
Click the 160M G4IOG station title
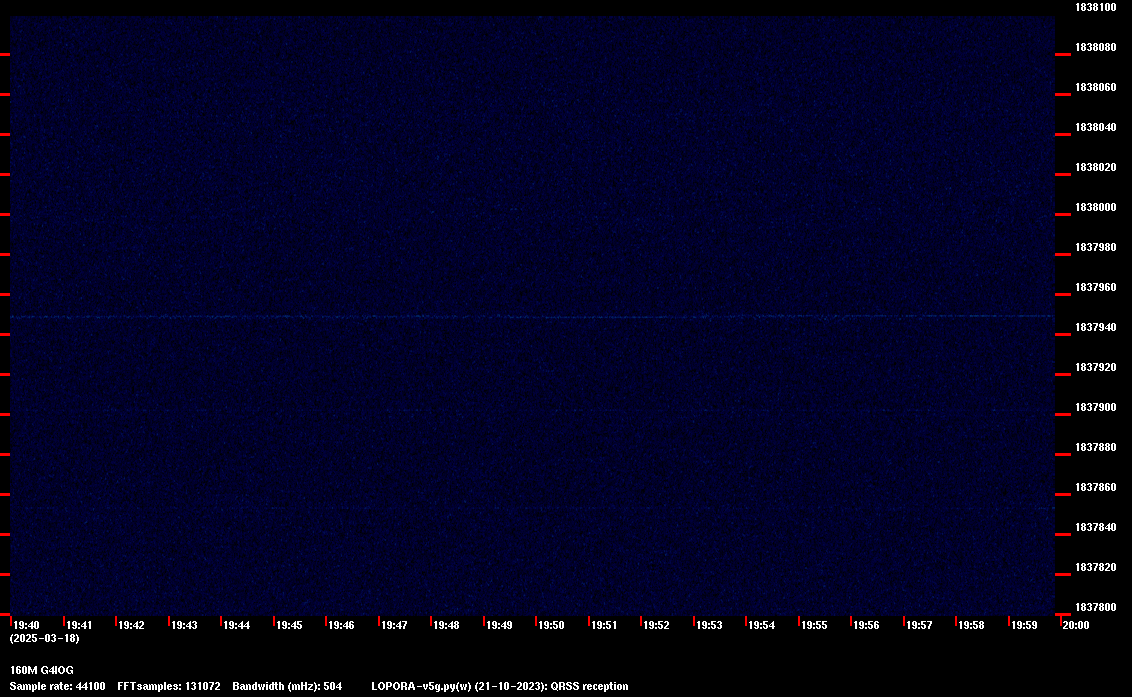(41, 670)
